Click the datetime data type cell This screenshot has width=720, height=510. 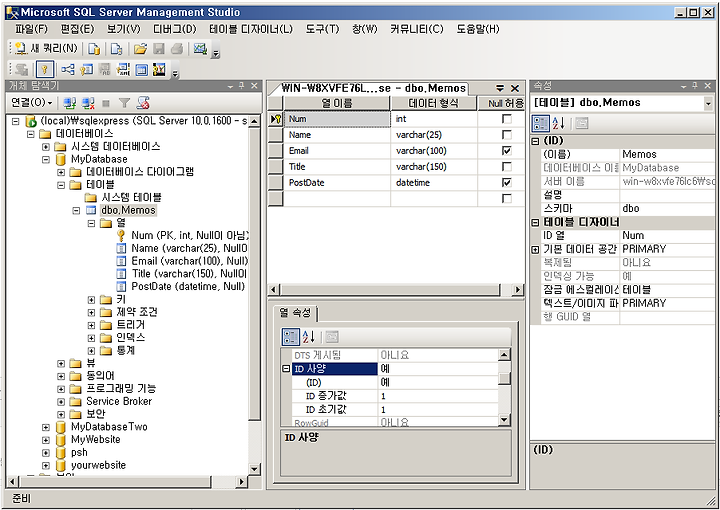pyautogui.click(x=434, y=182)
